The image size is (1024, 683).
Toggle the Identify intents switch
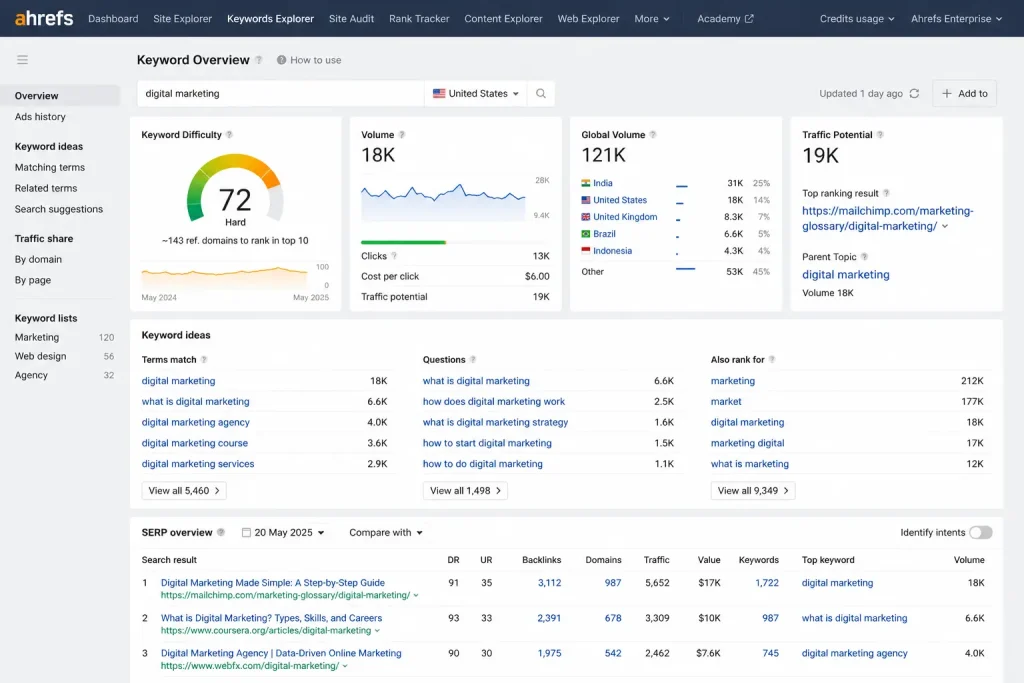pyautogui.click(x=980, y=532)
